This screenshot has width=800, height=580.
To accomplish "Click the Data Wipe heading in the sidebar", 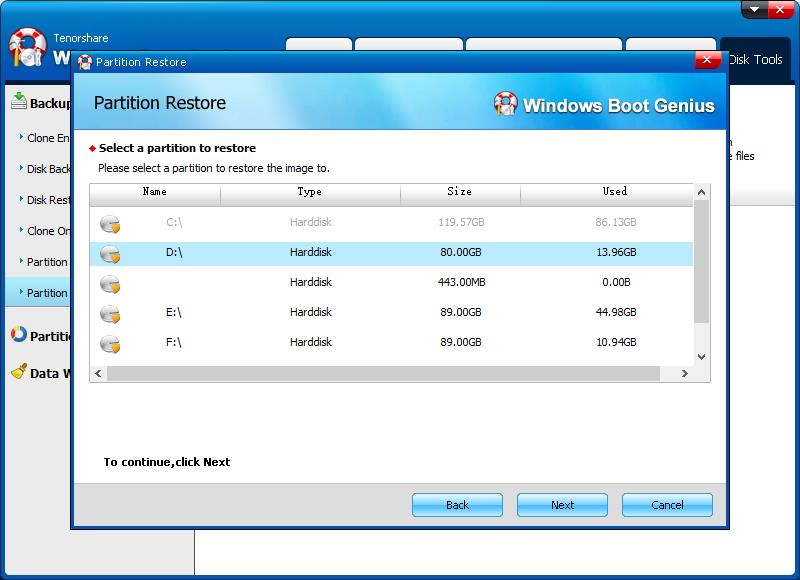I will click(x=50, y=373).
